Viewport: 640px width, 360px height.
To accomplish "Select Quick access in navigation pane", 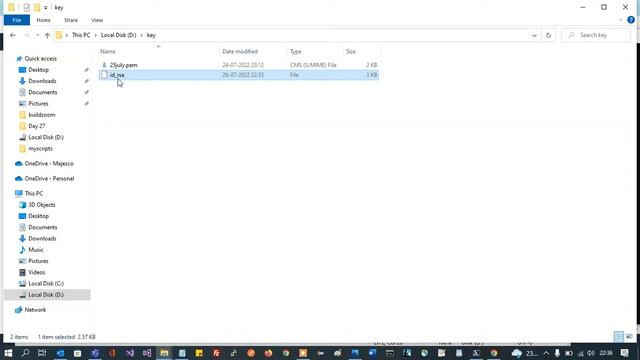I will tap(40, 59).
